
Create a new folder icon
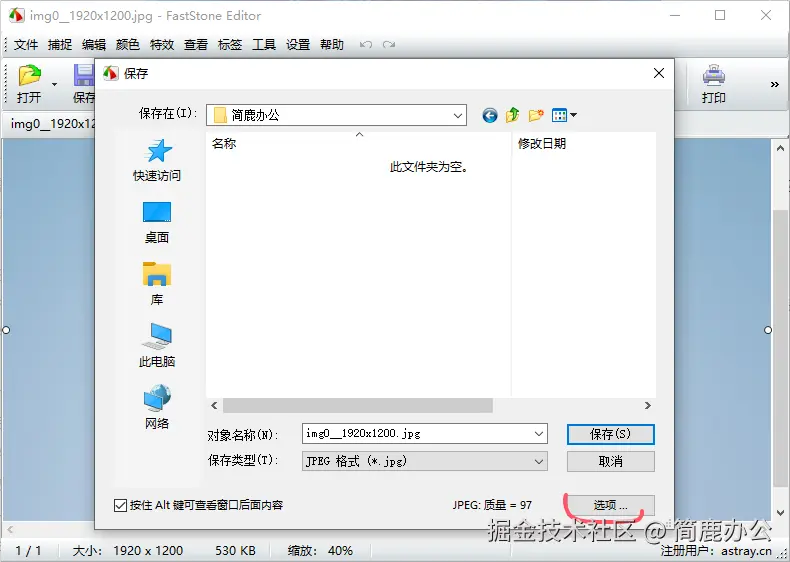[536, 115]
